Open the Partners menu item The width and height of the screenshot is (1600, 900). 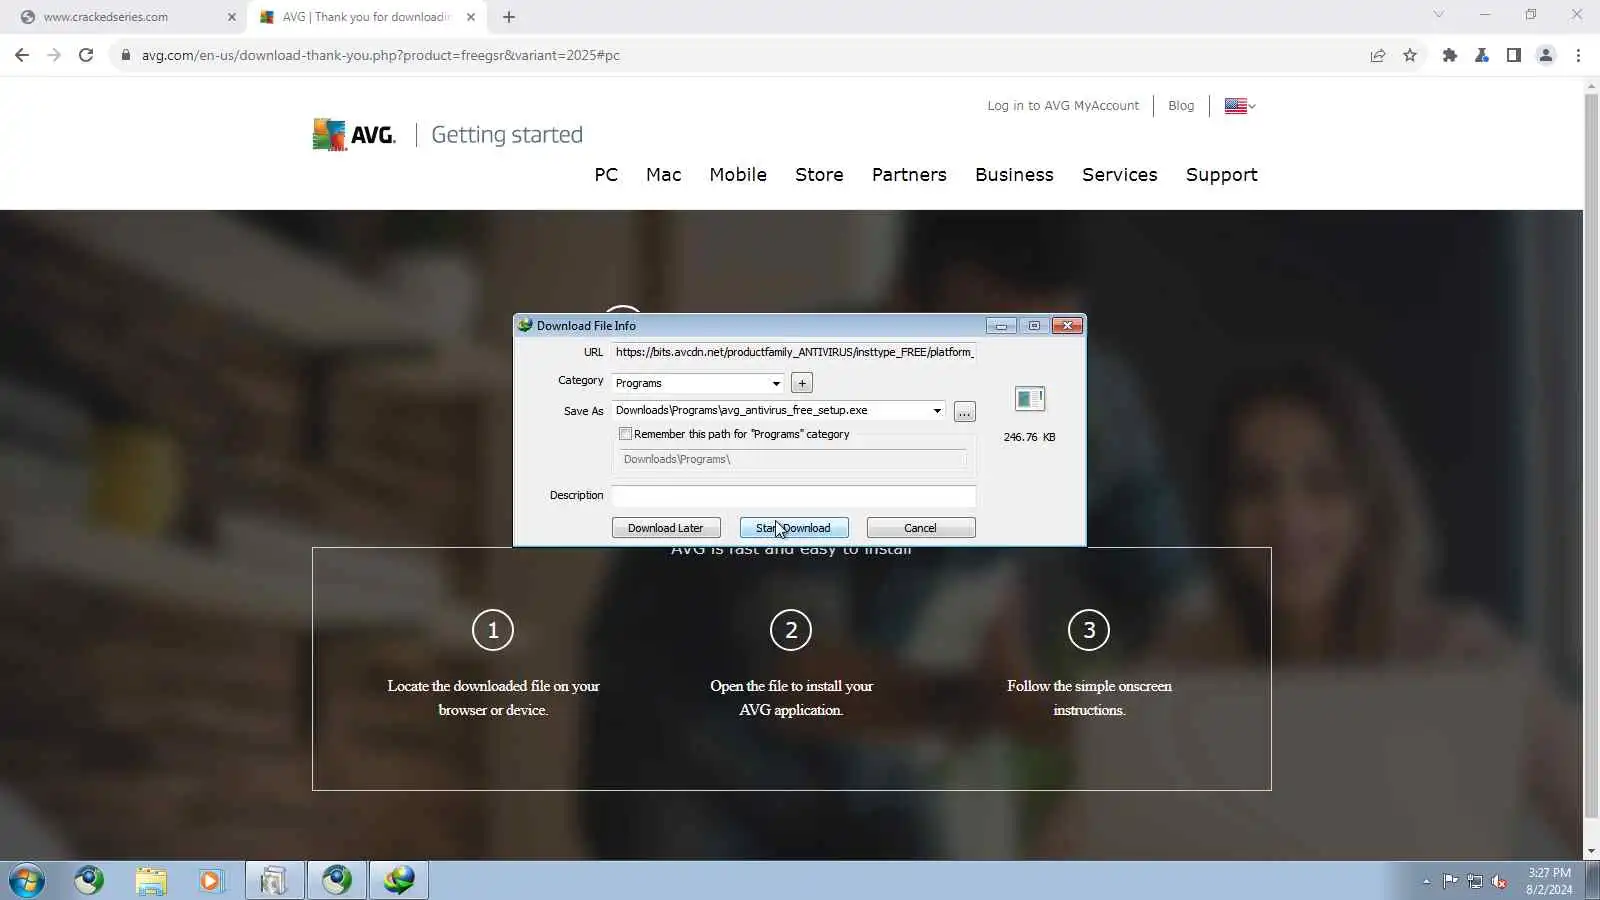coord(909,175)
